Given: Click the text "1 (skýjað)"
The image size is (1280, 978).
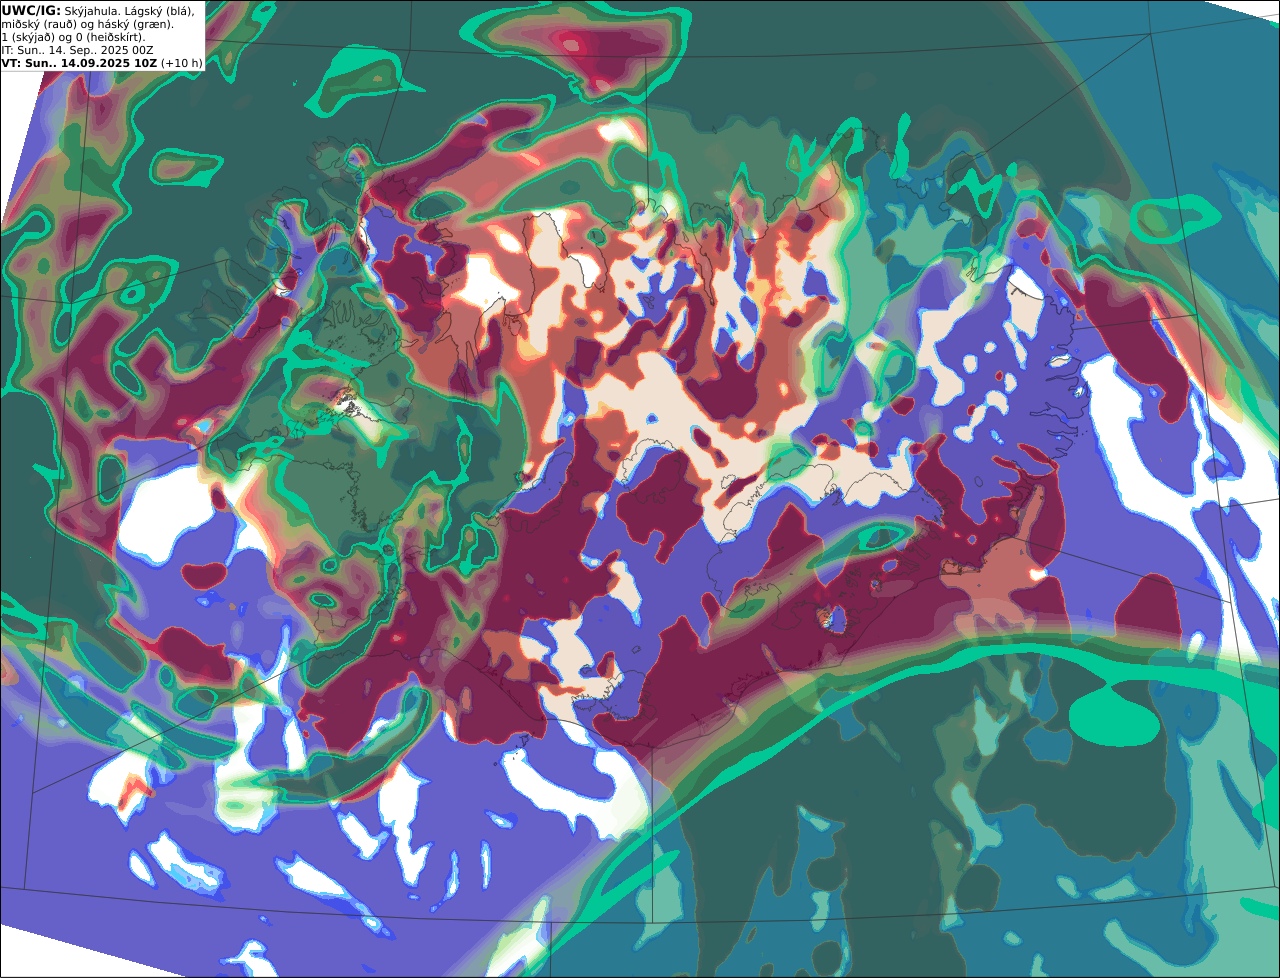Looking at the screenshot, I should 28,38.
